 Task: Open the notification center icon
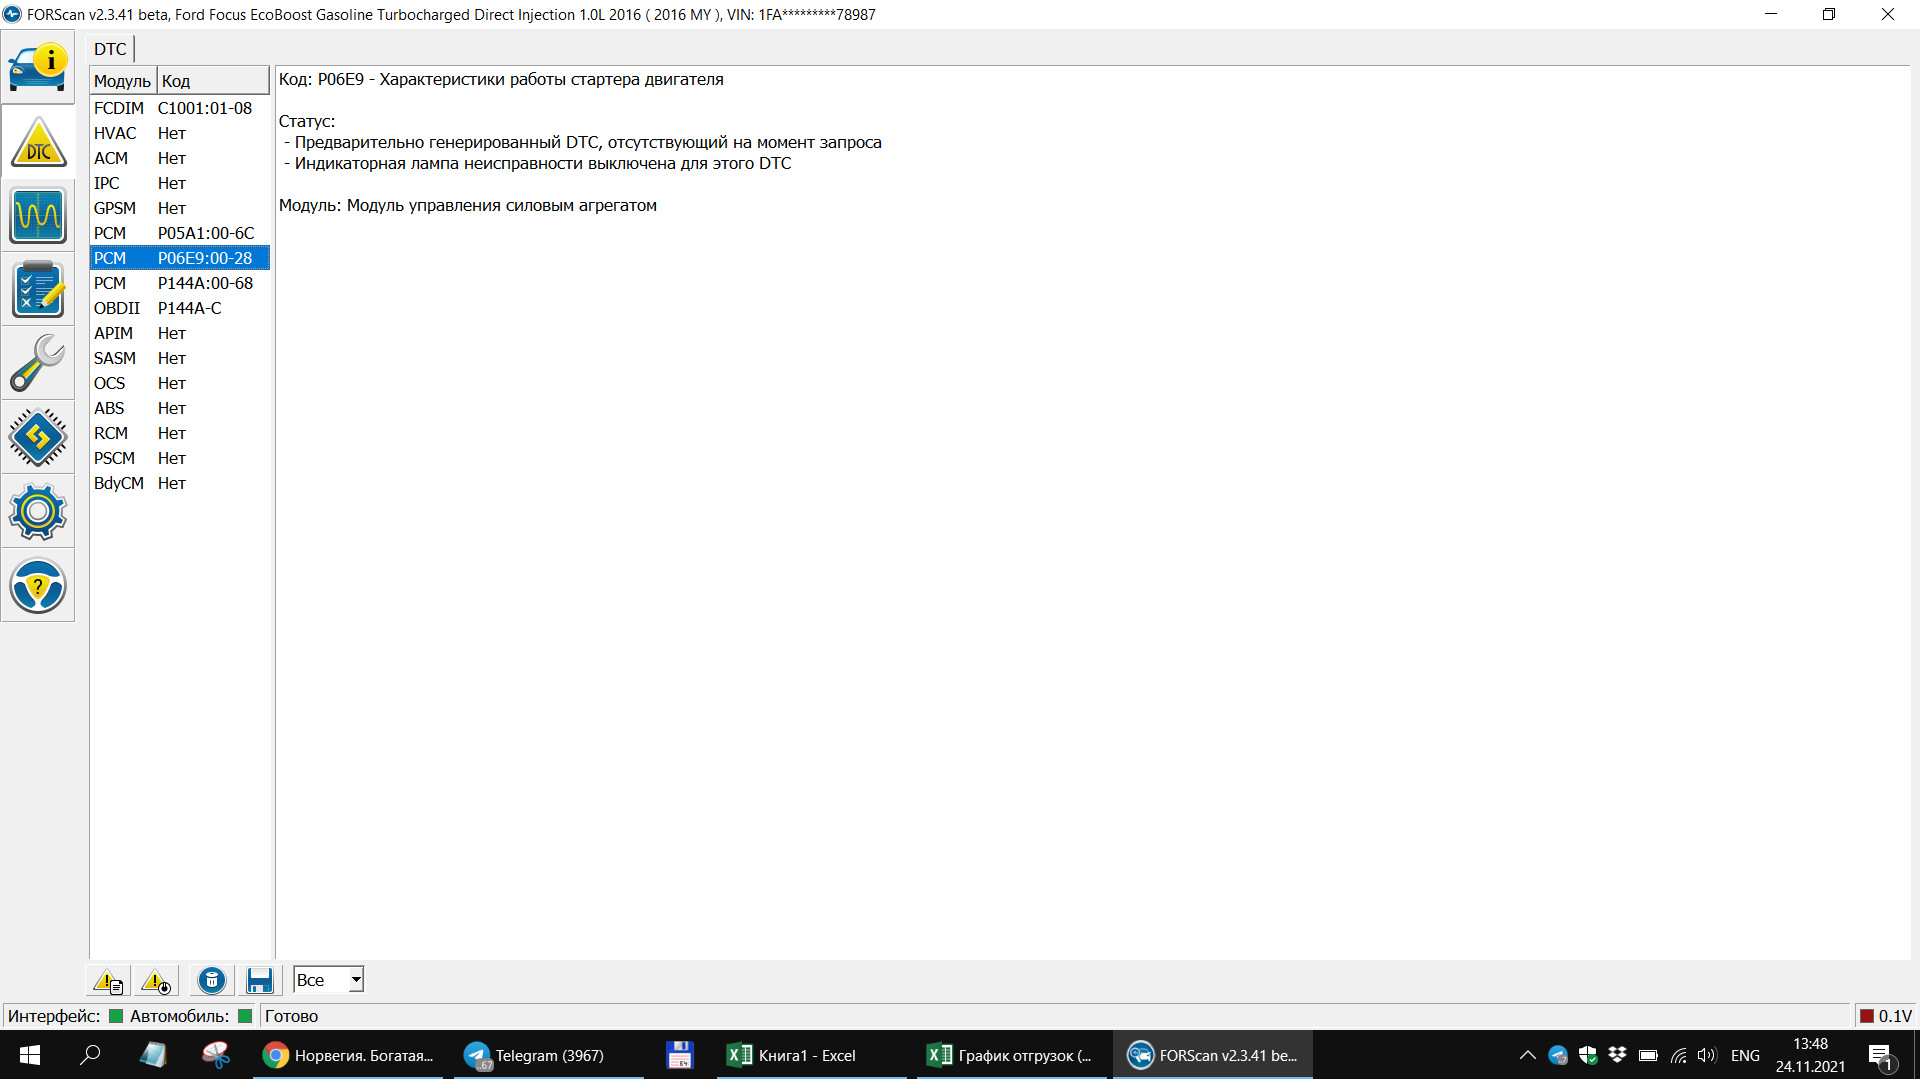[1881, 1056]
